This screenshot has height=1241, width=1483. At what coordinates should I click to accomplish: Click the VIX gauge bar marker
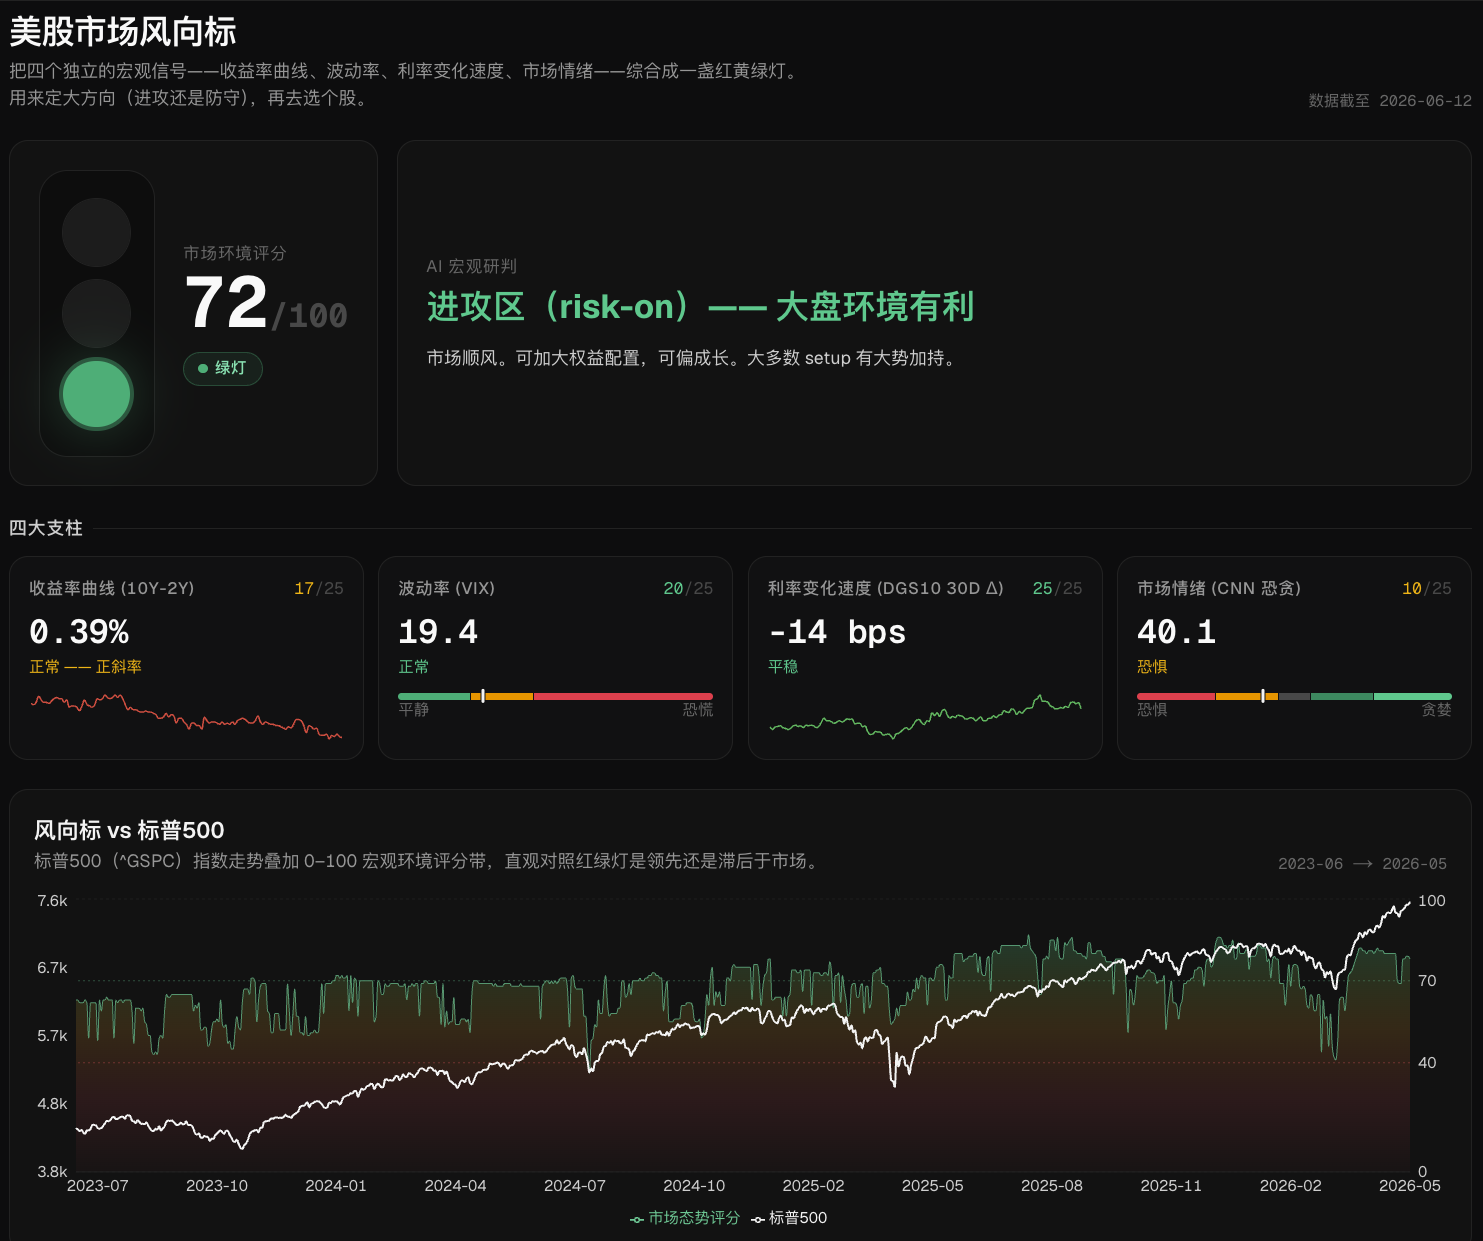pos(483,696)
